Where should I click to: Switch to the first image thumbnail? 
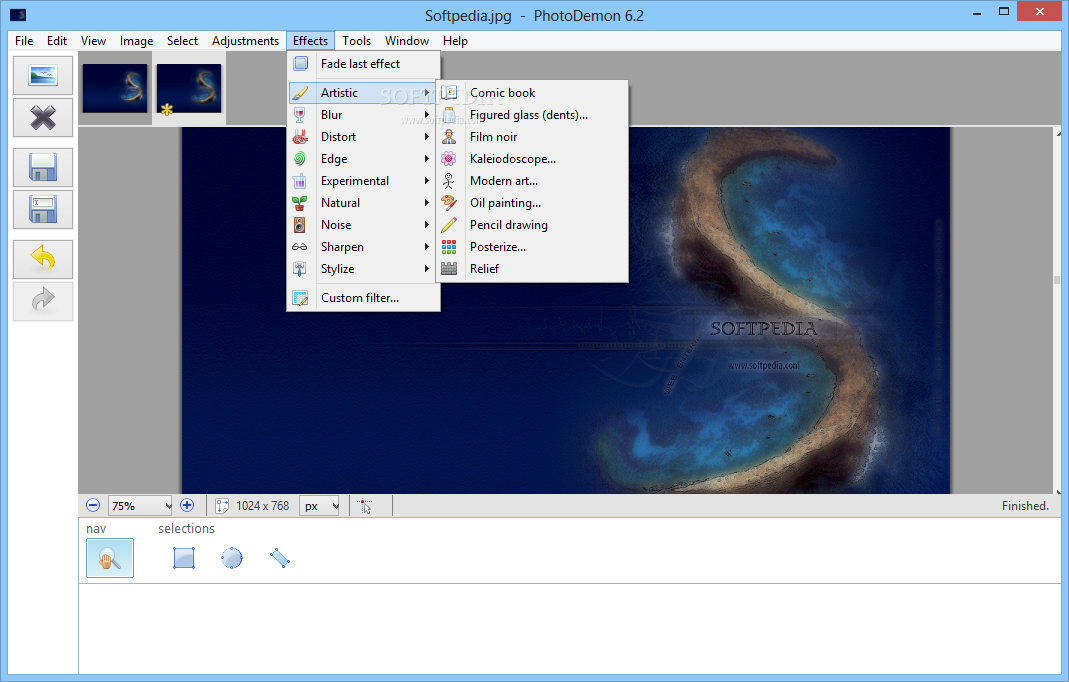115,89
